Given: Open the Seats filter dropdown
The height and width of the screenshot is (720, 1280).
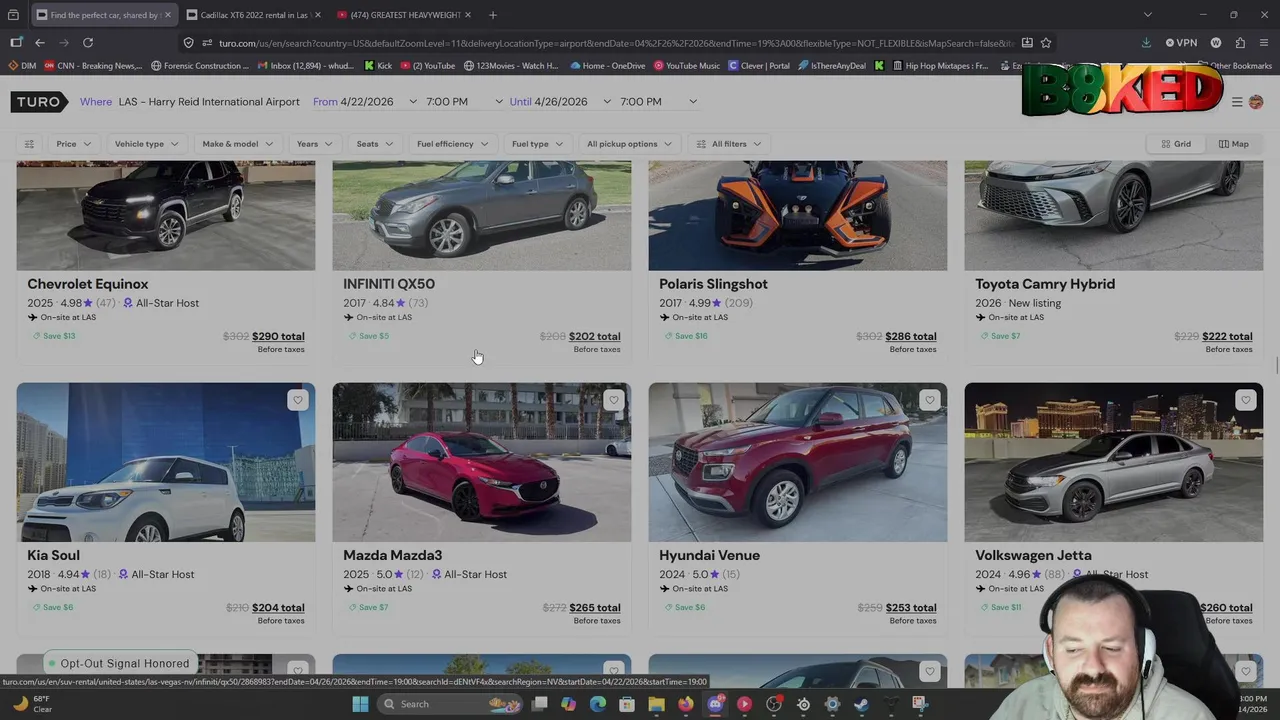Looking at the screenshot, I should pos(374,144).
